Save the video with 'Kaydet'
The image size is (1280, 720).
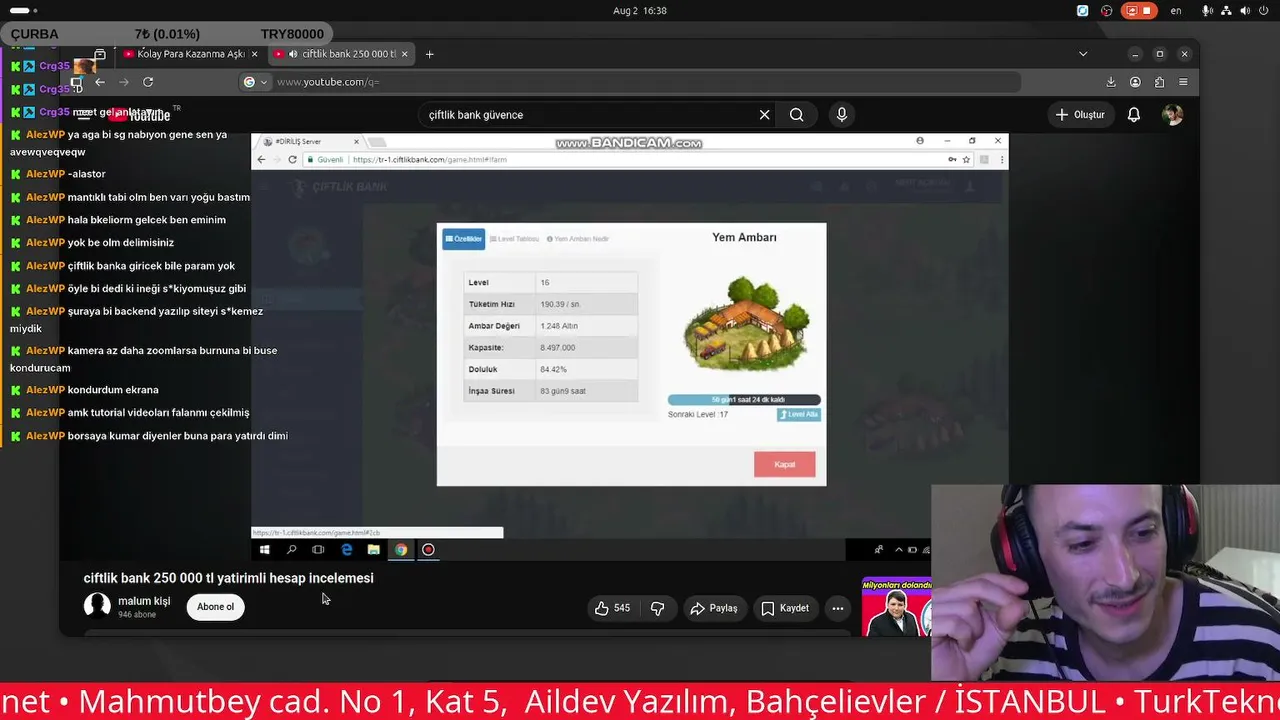(785, 608)
